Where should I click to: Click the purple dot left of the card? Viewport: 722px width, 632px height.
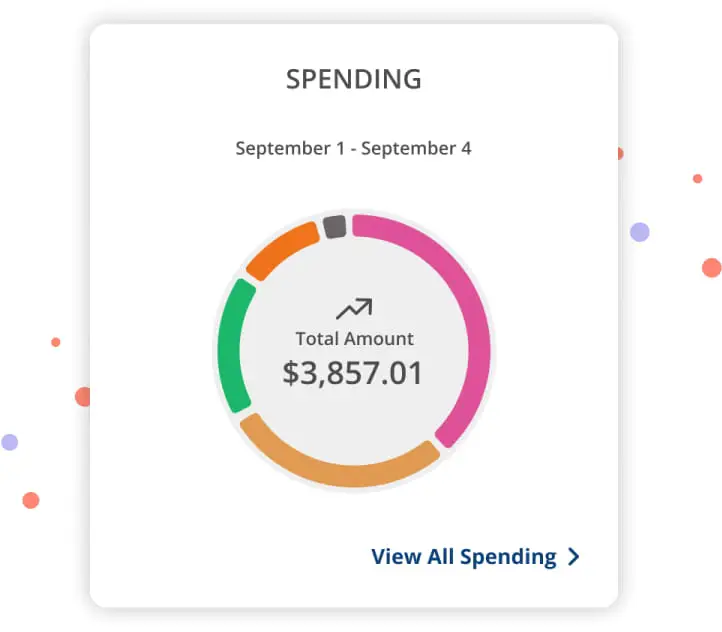point(10,442)
